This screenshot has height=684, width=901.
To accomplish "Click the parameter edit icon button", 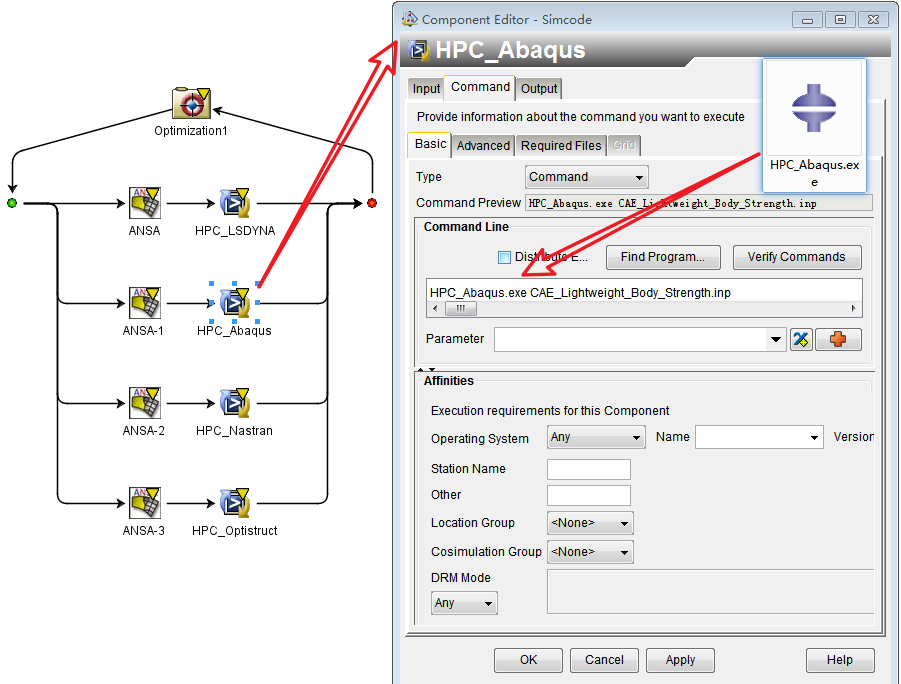I will pyautogui.click(x=801, y=340).
